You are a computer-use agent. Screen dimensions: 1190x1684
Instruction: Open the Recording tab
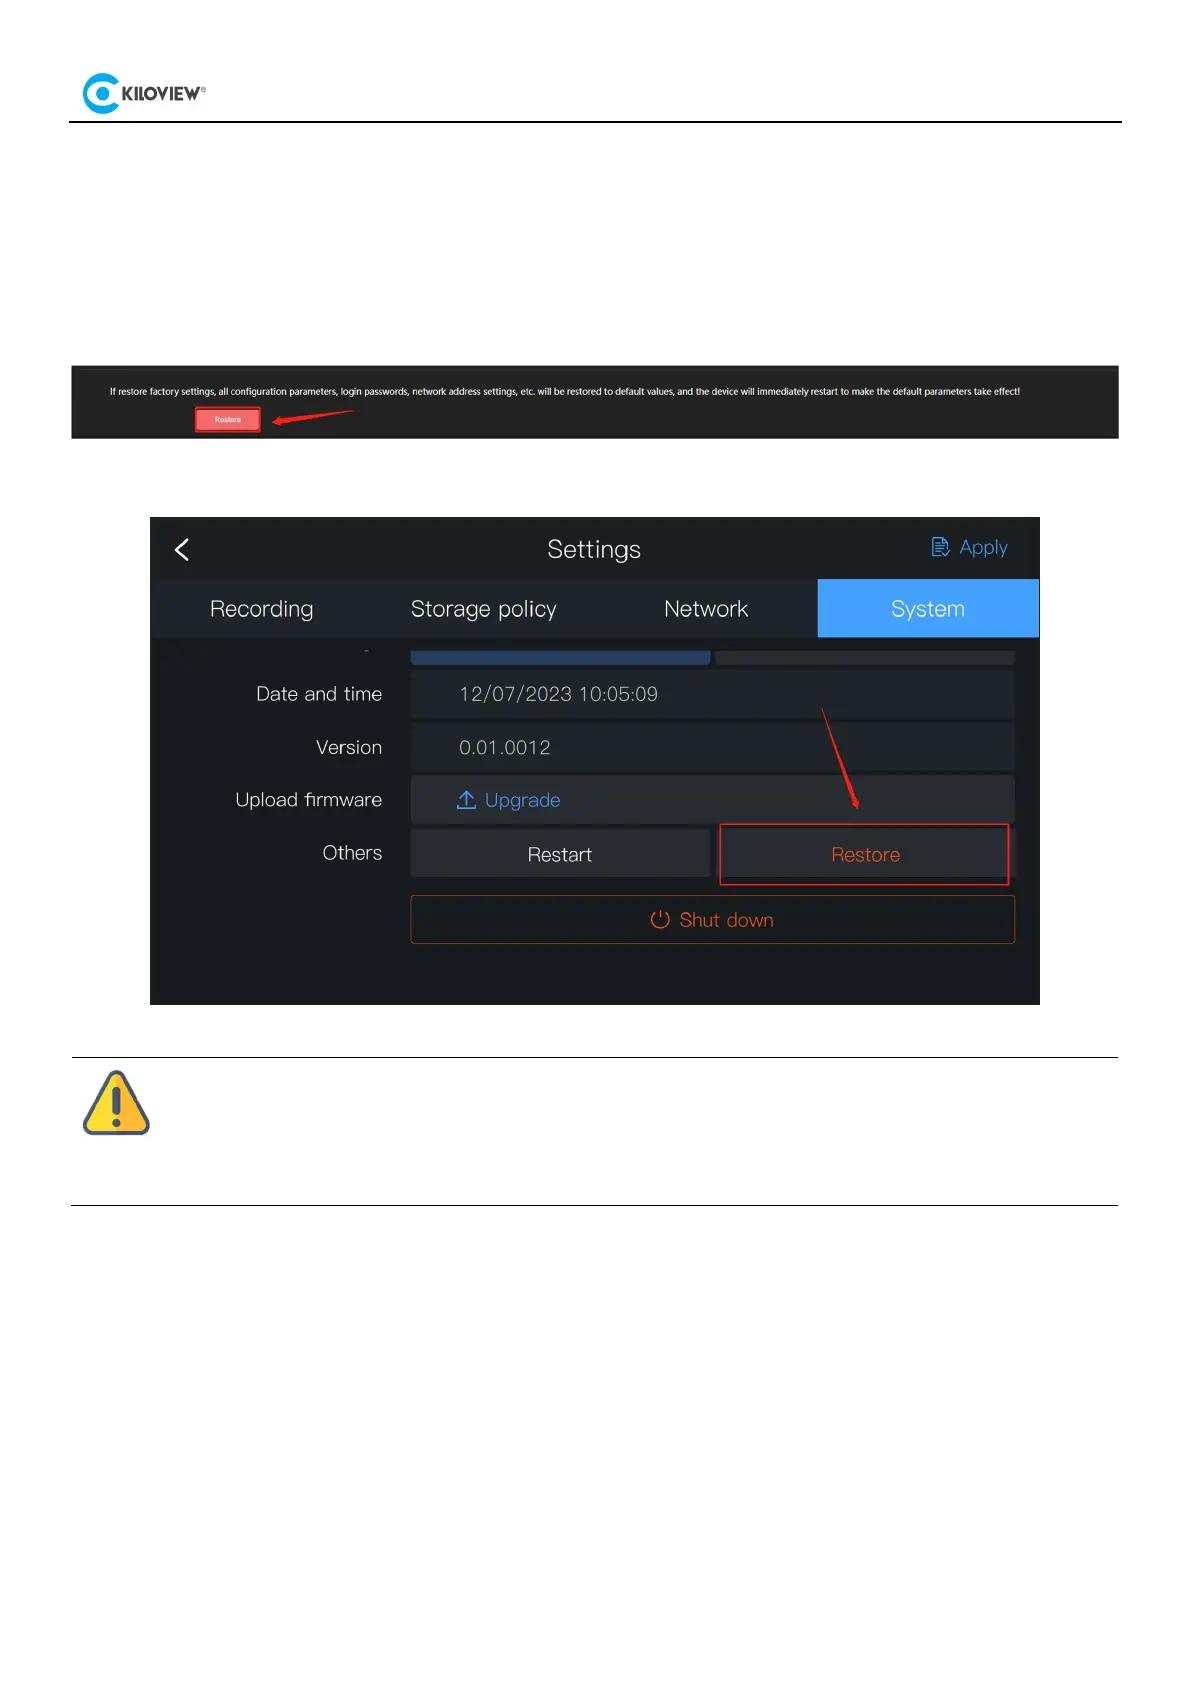tap(261, 609)
